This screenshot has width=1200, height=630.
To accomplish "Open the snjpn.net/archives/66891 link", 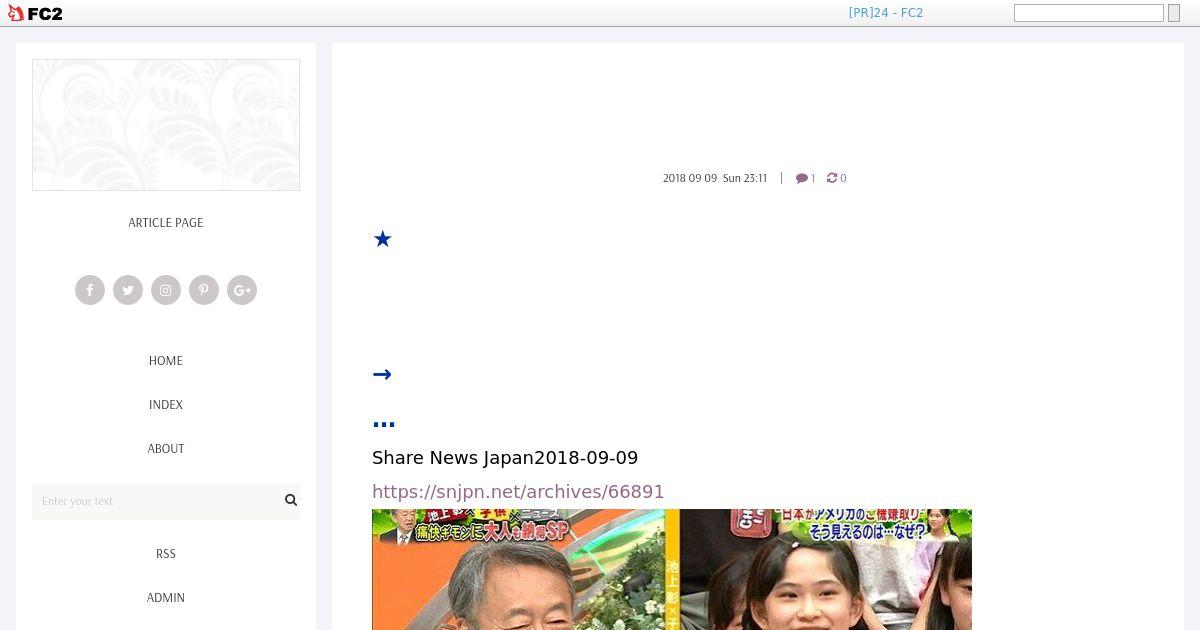I will (518, 492).
